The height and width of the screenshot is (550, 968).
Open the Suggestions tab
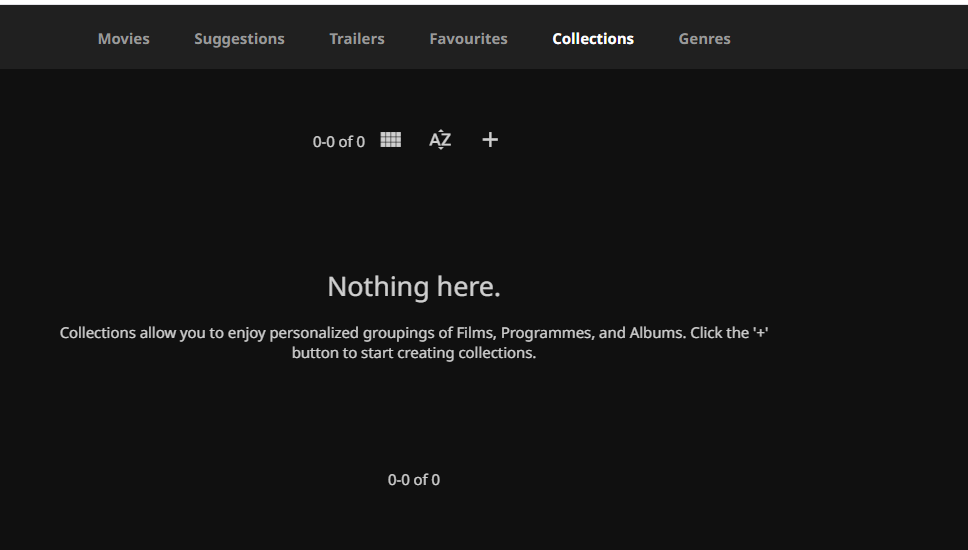click(239, 39)
